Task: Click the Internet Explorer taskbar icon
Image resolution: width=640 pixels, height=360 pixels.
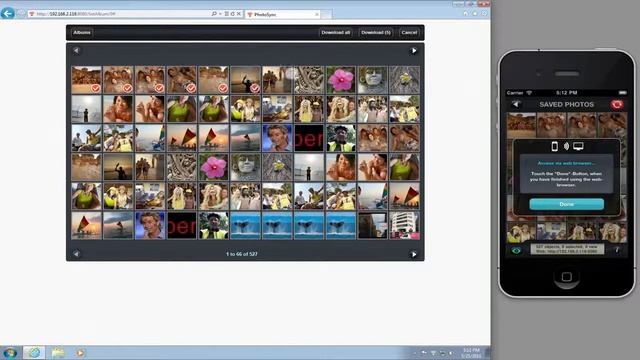Action: click(34, 352)
